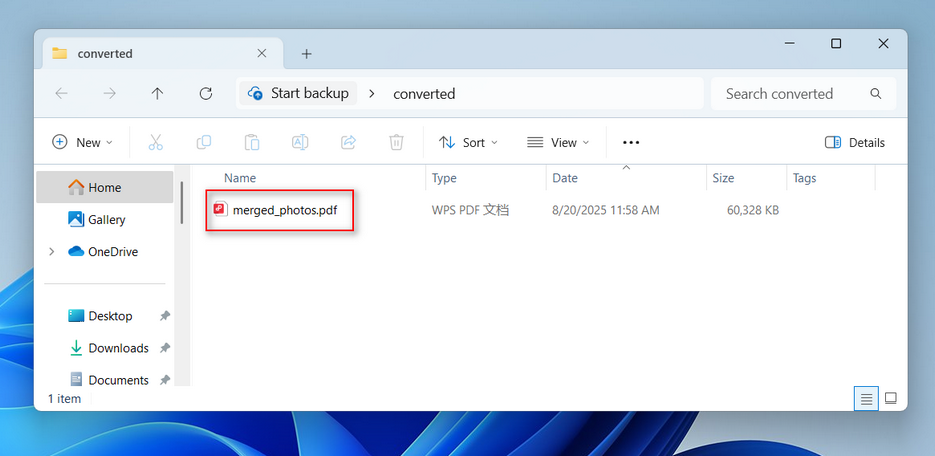Screen dimensions: 935x456
Task: Switch to details list view icon
Action: [866, 398]
